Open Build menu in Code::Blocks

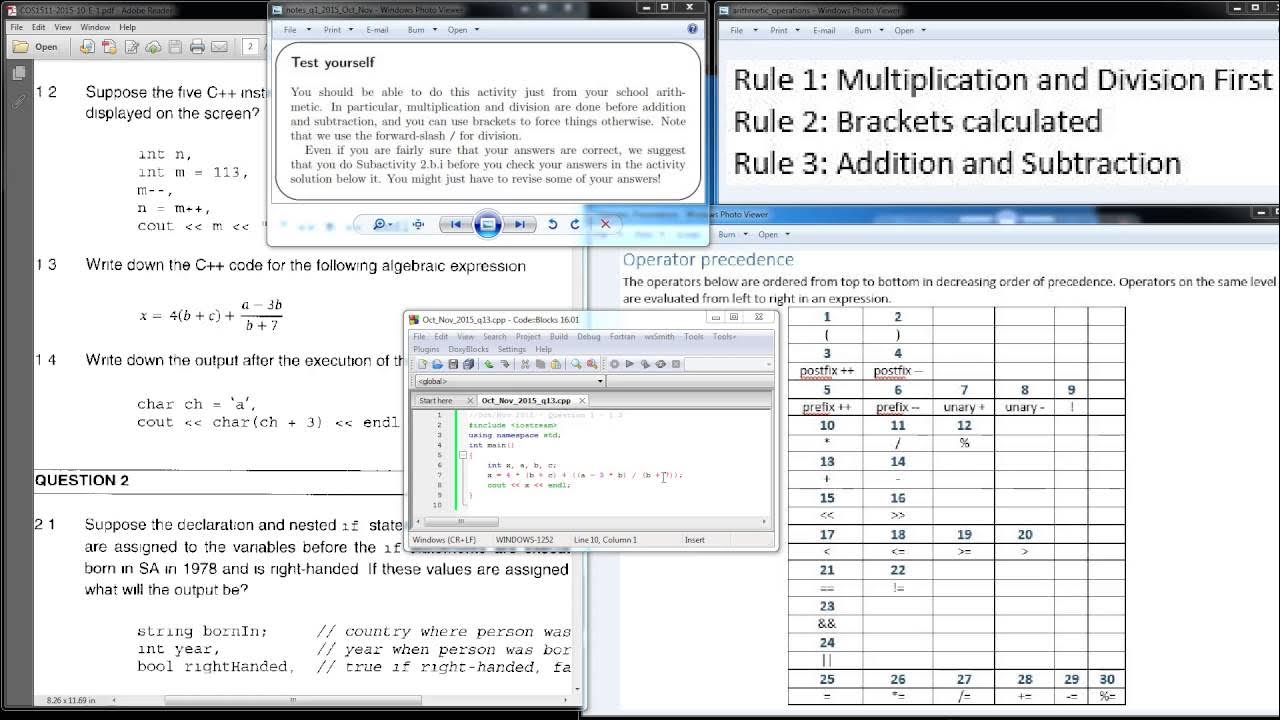[x=559, y=337]
